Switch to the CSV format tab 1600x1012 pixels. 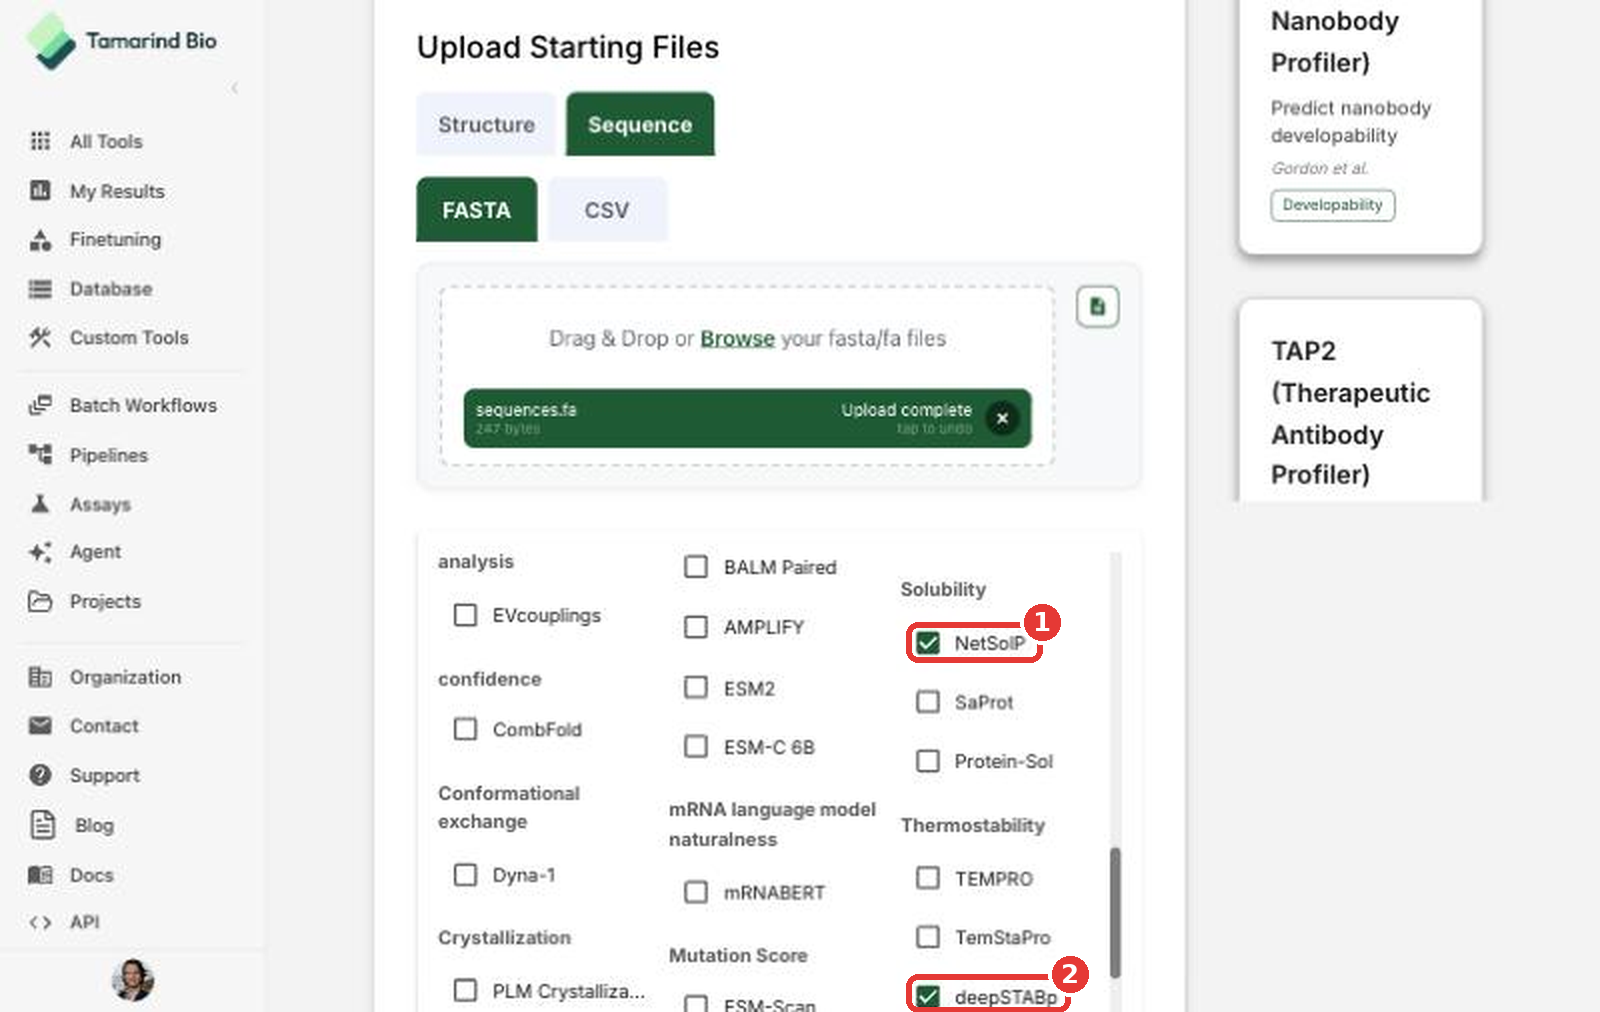pos(607,210)
